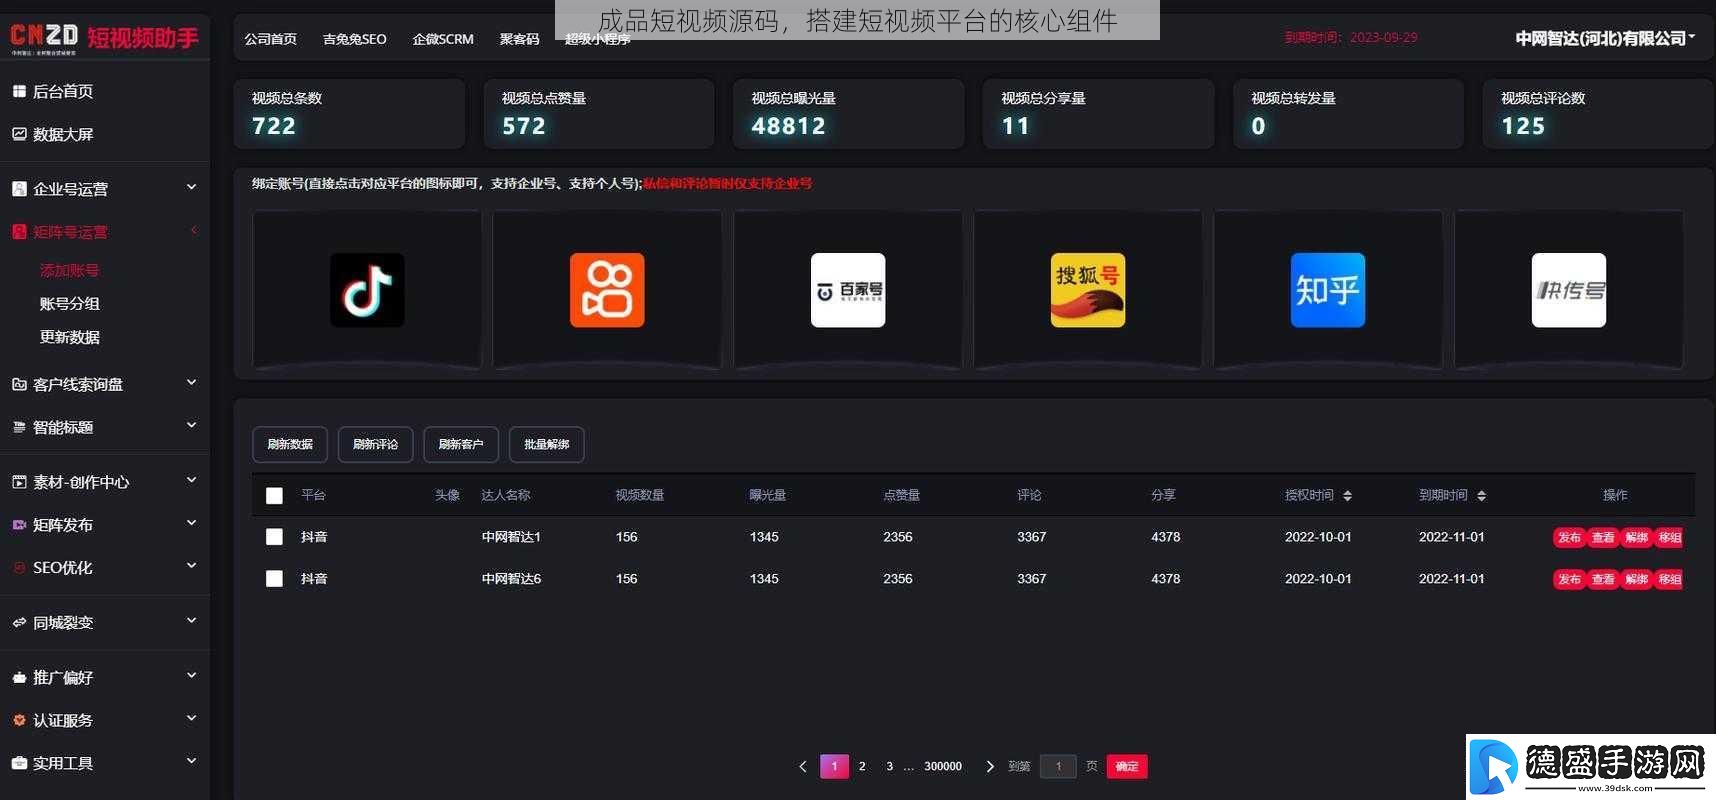
Task: Click the 同城裂变 link icon
Action: pyautogui.click(x=19, y=622)
